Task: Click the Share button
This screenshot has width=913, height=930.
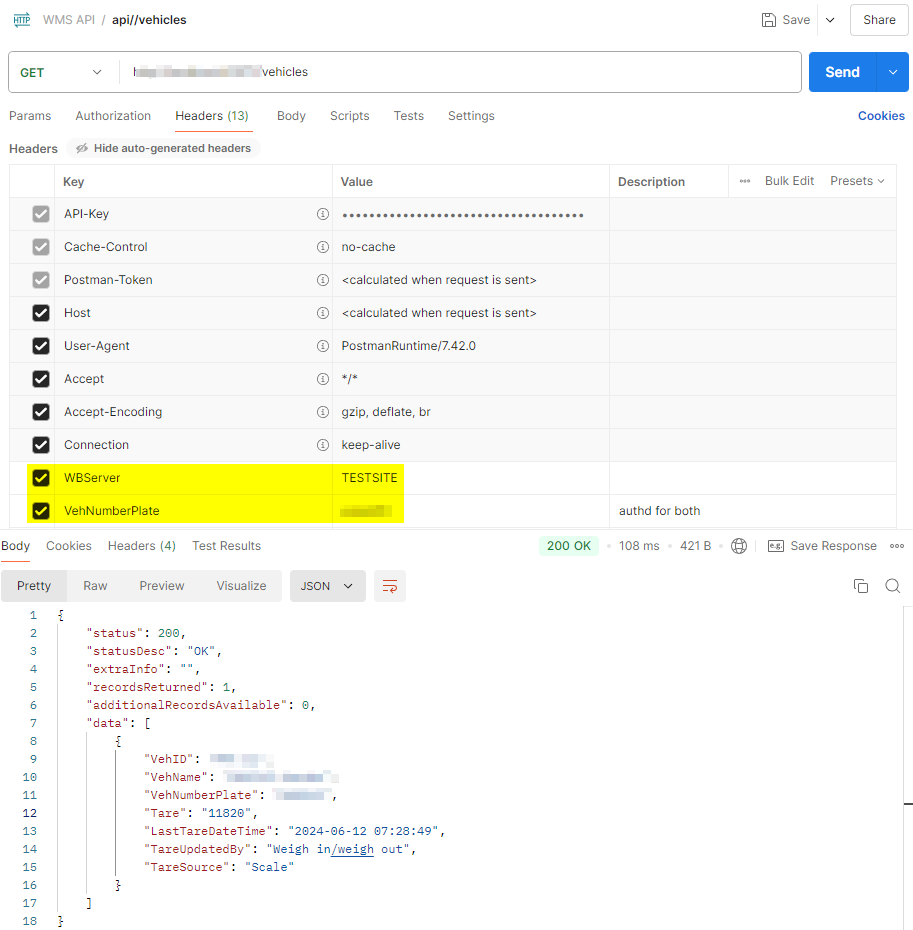Action: [879, 20]
